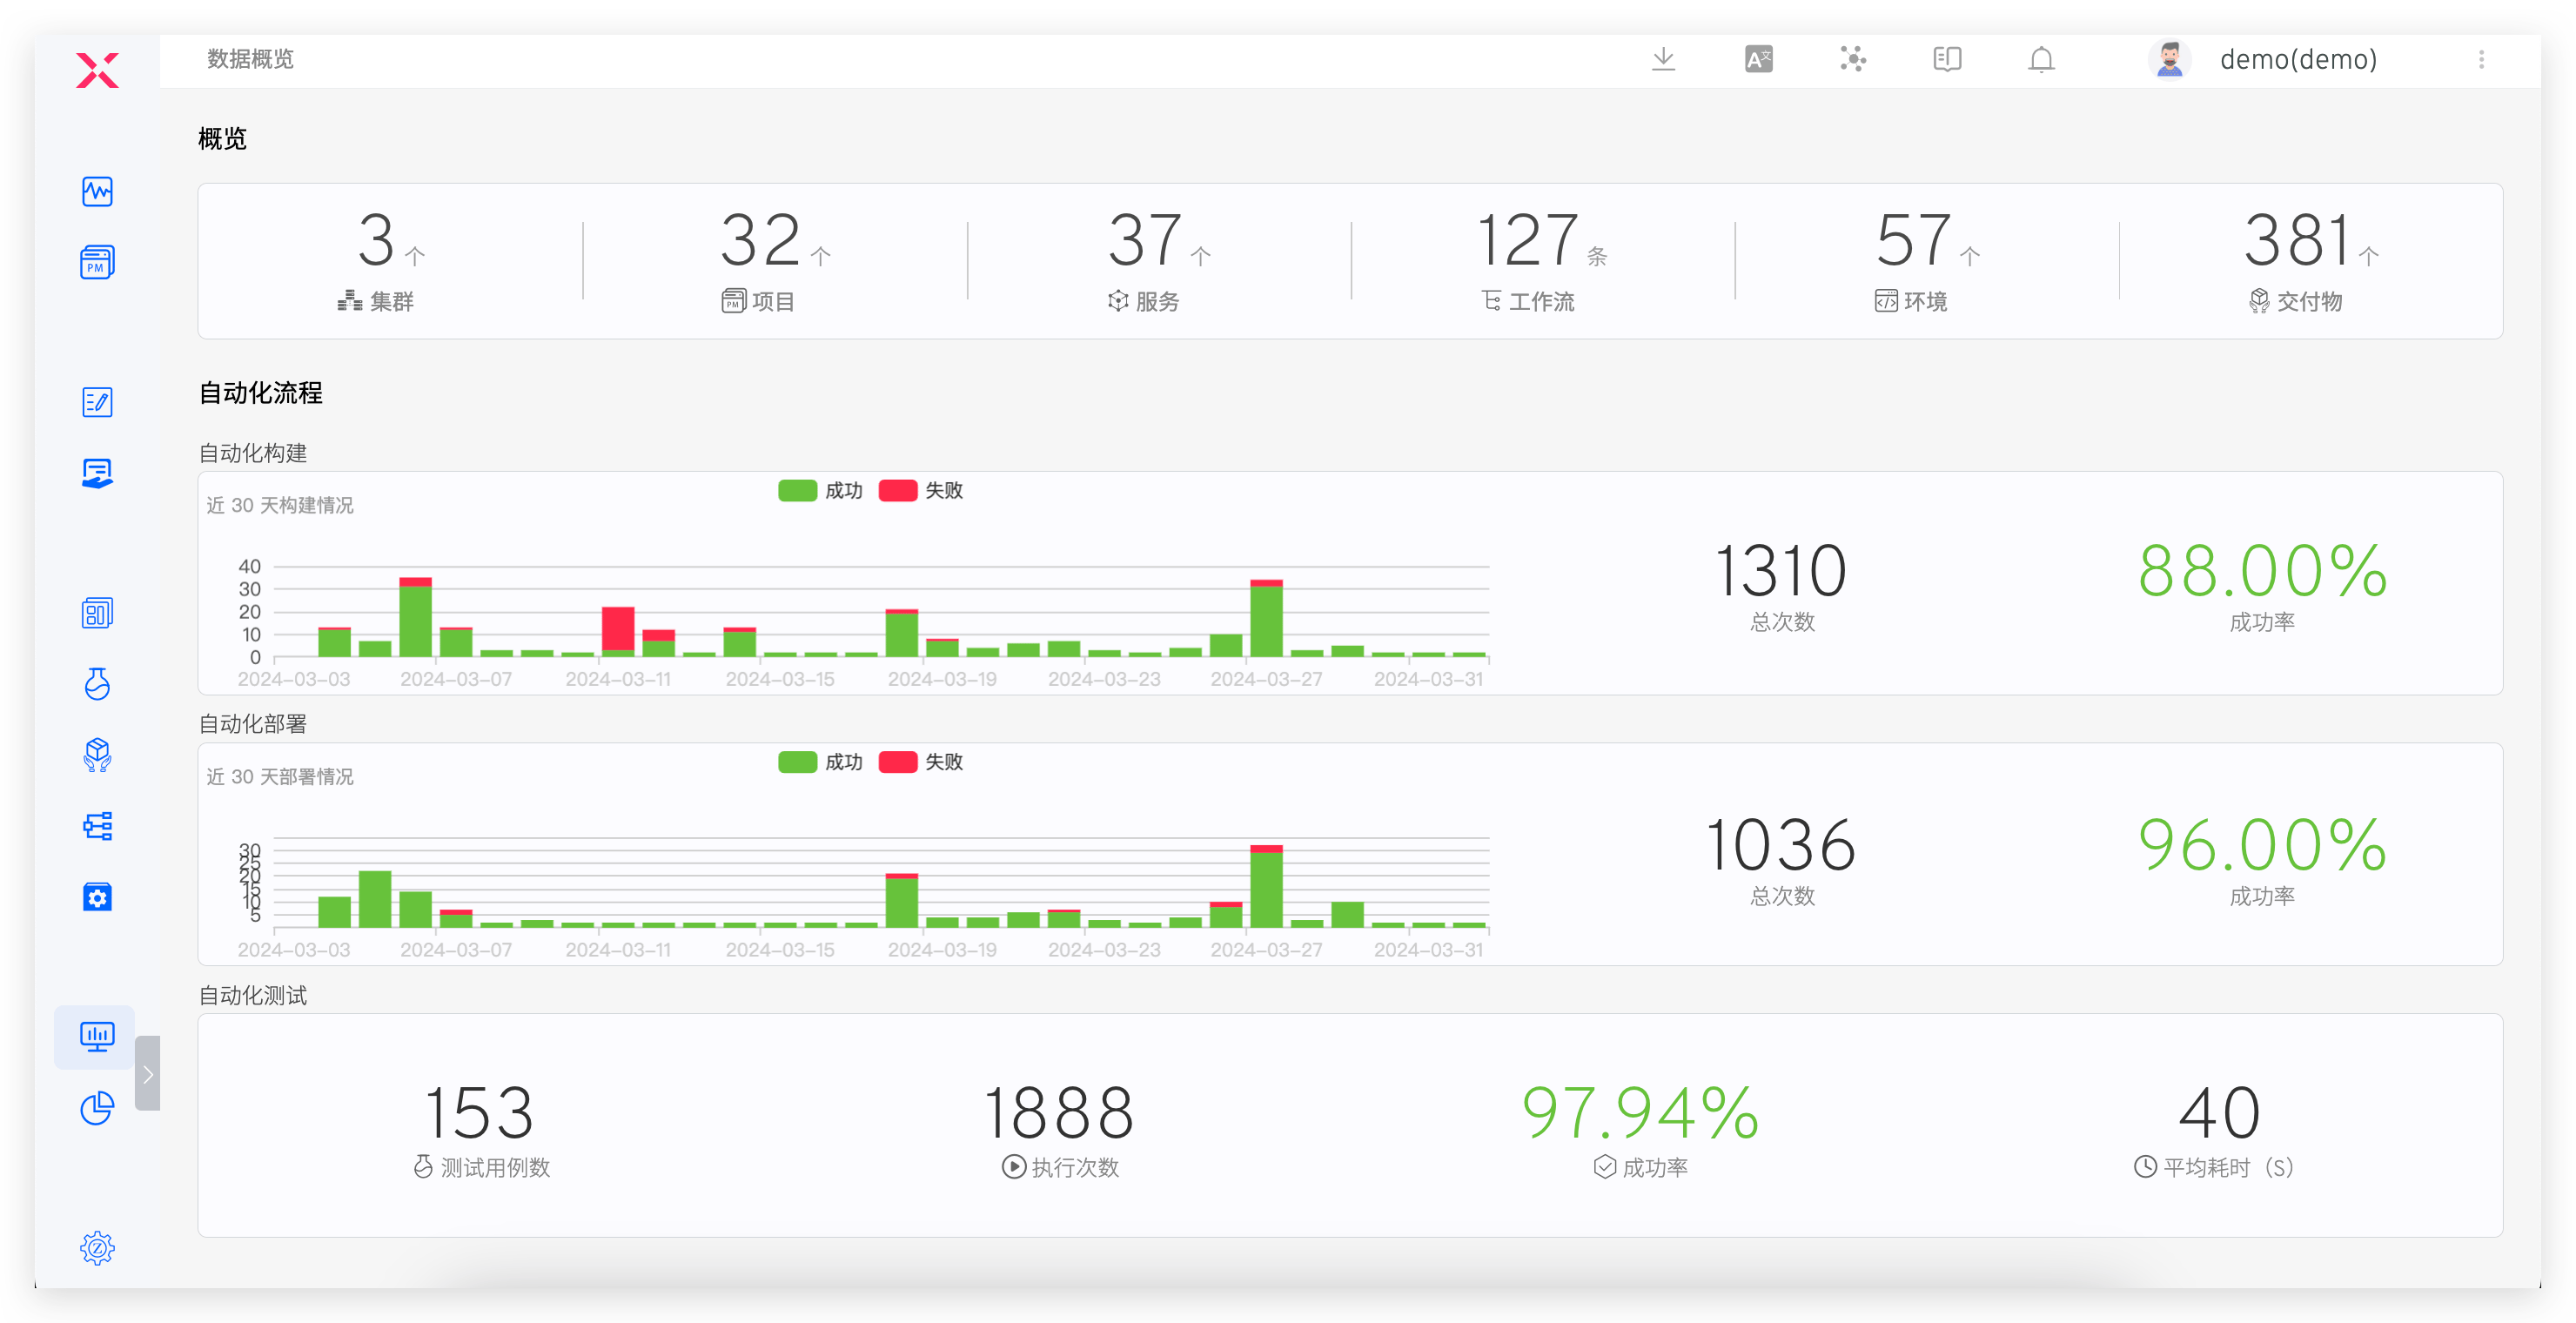Click the pie chart insights sidebar icon
The image size is (2576, 1323).
point(97,1108)
